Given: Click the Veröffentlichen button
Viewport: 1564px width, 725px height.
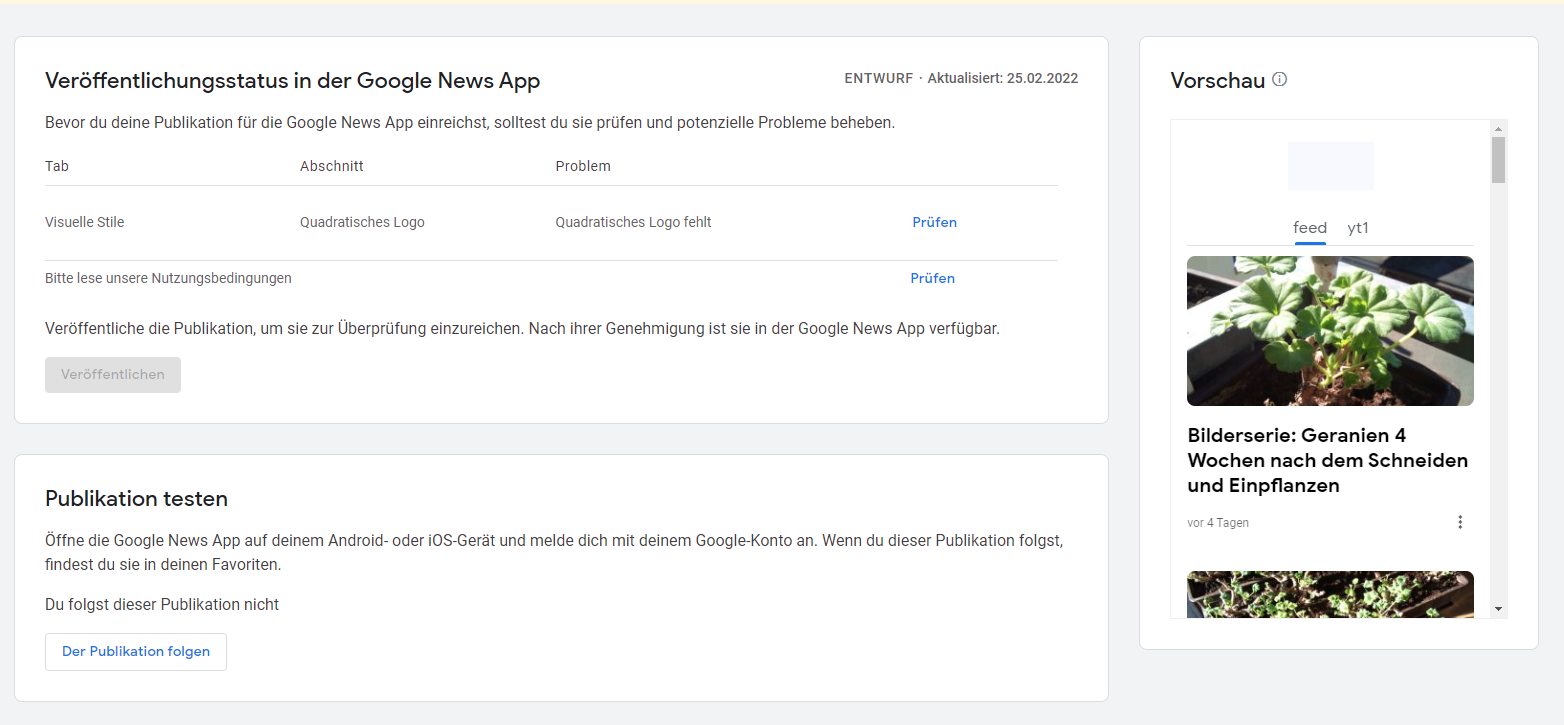Looking at the screenshot, I should tap(113, 375).
